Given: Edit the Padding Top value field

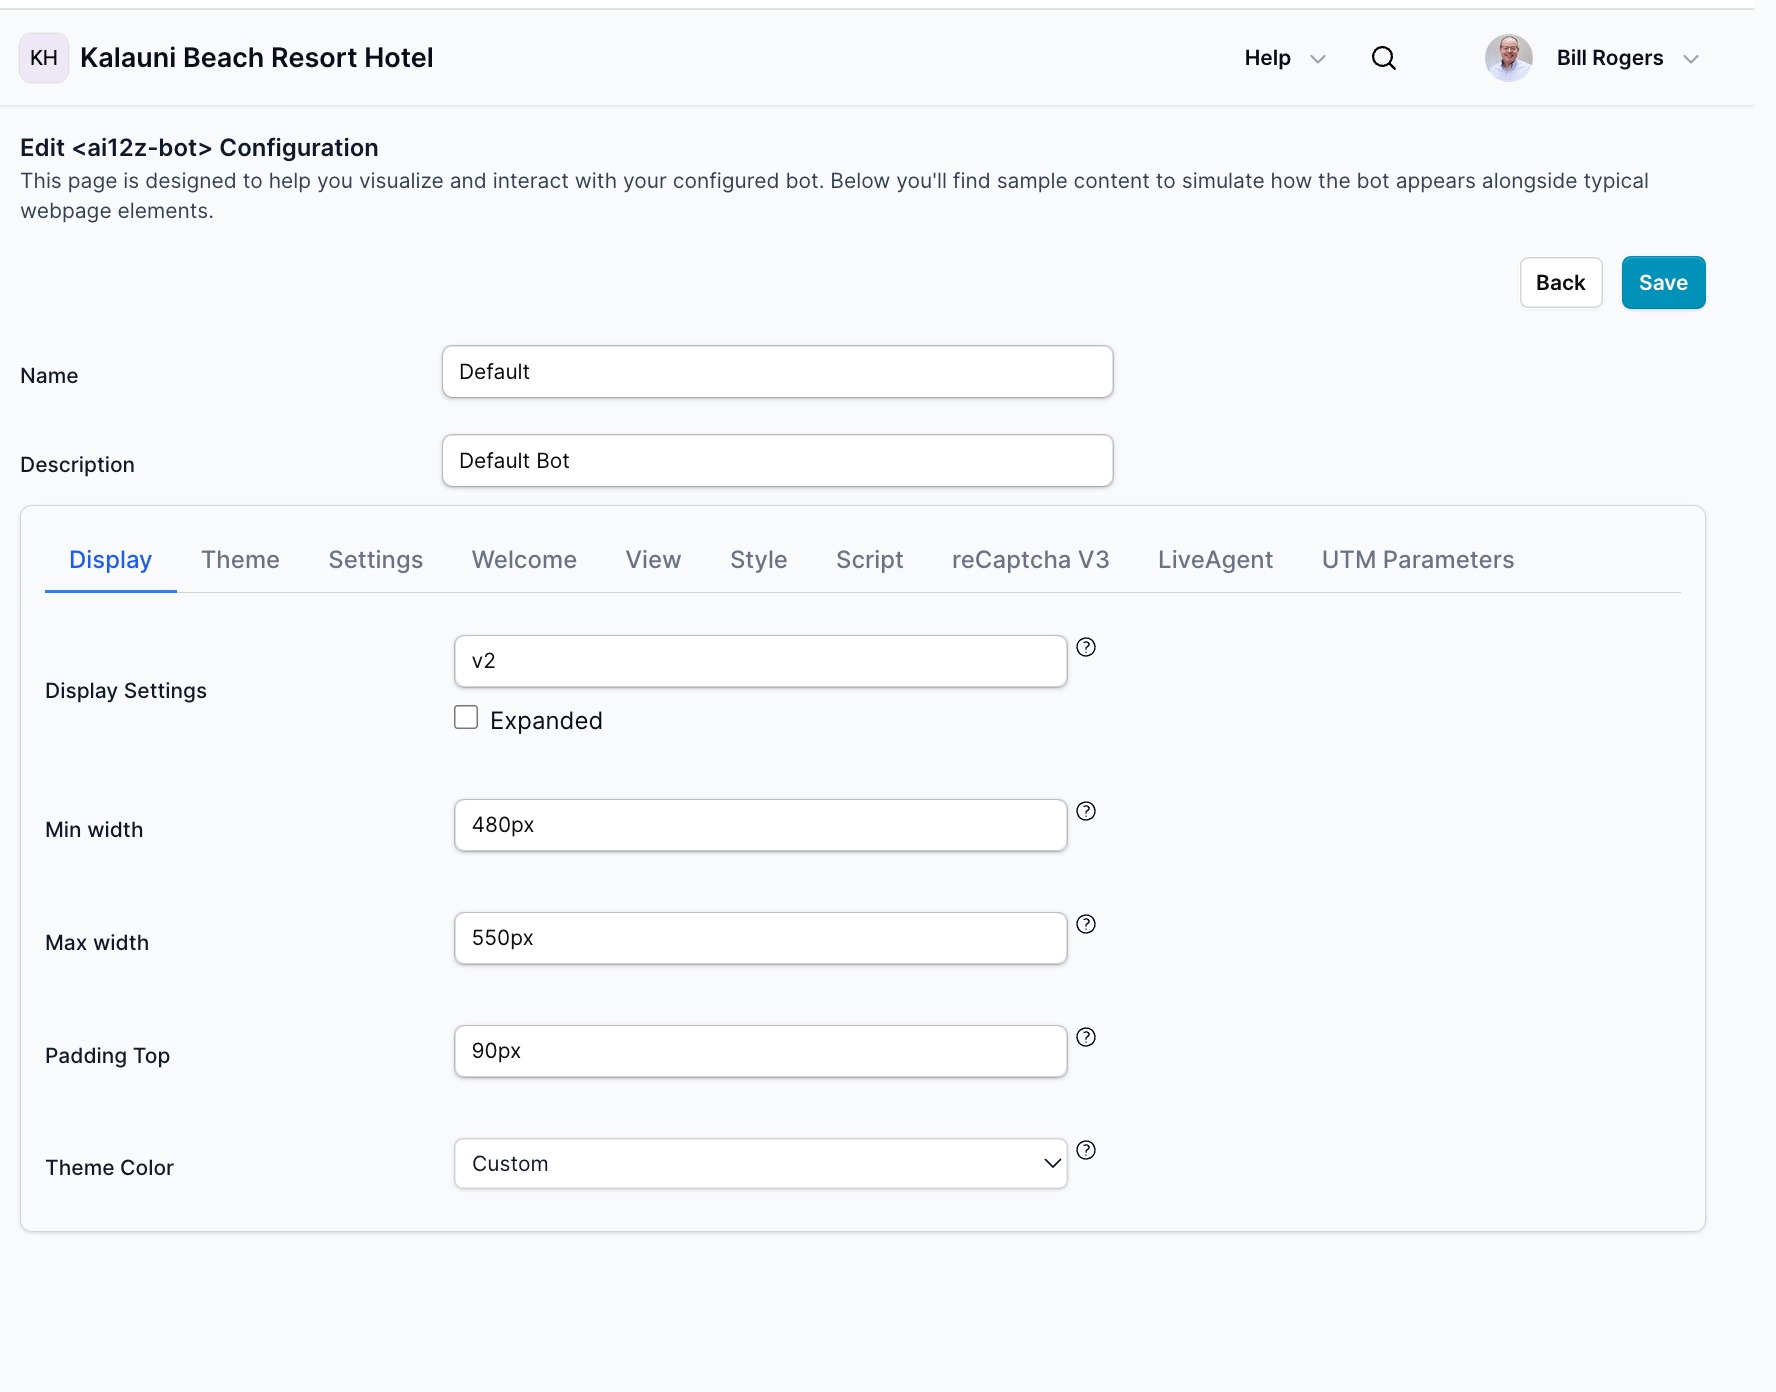Looking at the screenshot, I should [760, 1050].
